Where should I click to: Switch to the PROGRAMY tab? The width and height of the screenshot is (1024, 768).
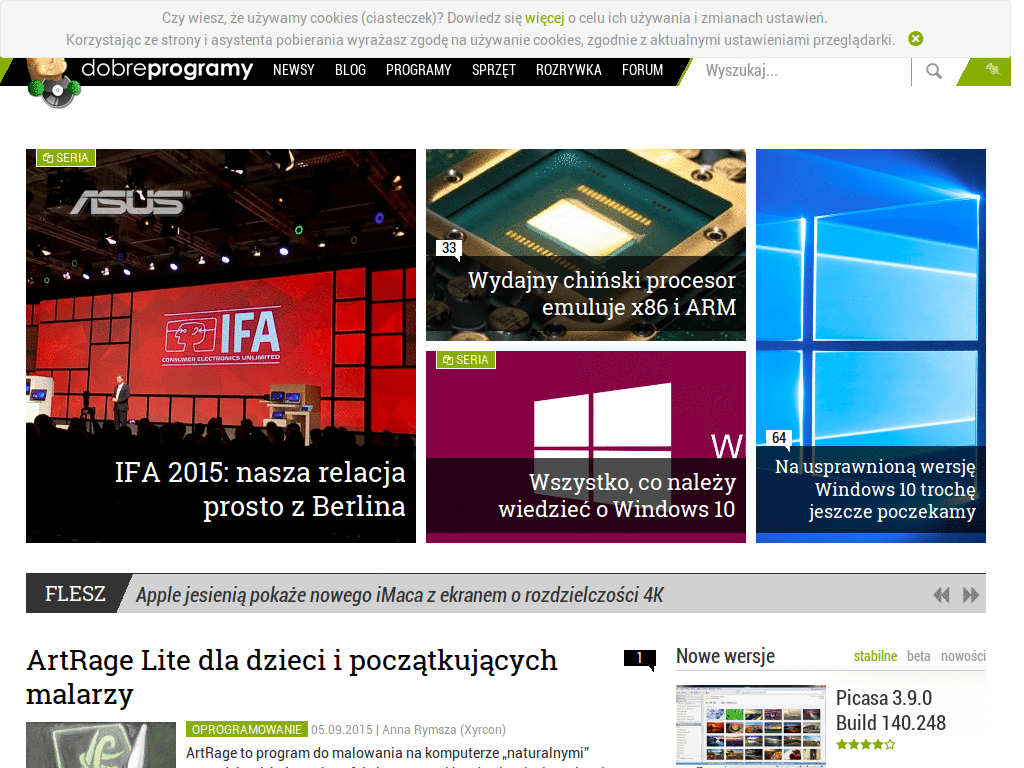[x=418, y=71]
